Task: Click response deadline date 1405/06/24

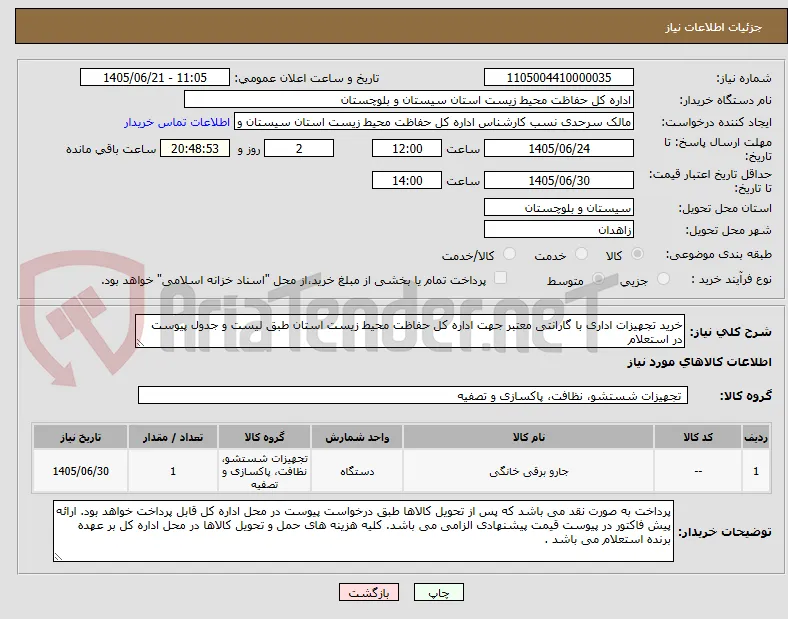Action: click(x=558, y=148)
